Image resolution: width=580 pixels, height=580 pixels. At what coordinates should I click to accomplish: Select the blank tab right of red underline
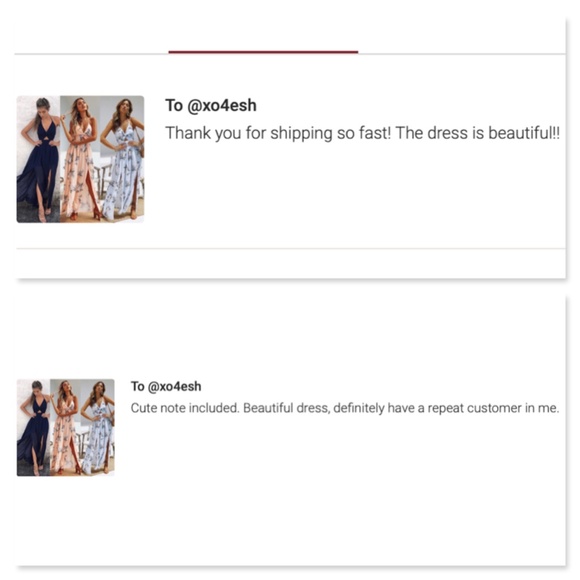[462, 35]
